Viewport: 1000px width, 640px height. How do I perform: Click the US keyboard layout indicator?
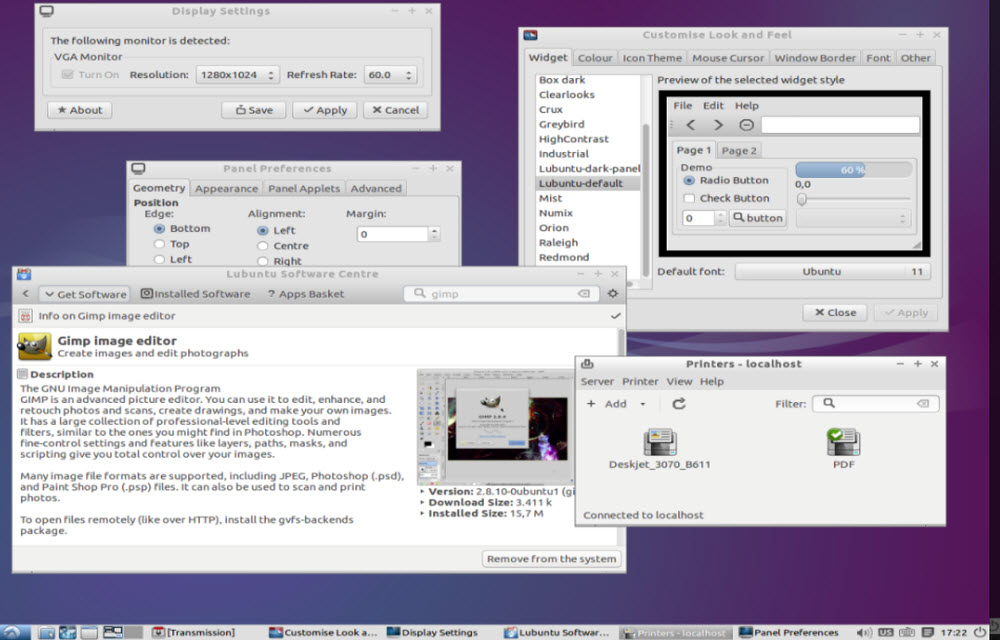886,632
